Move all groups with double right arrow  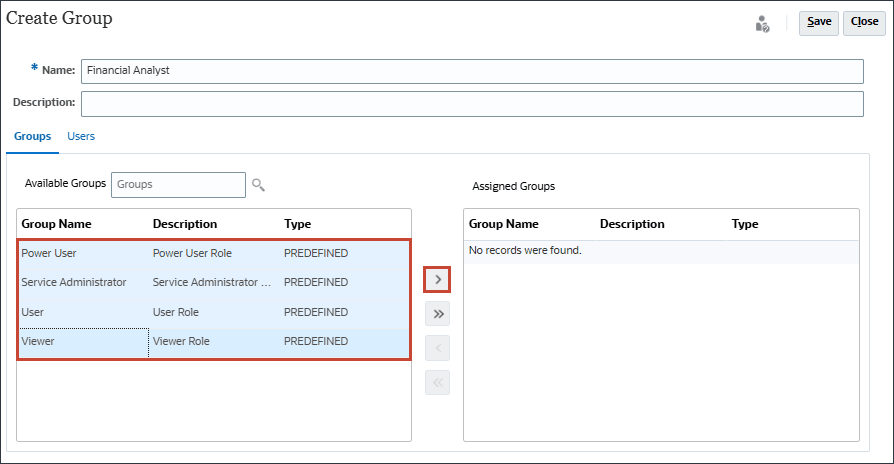[x=437, y=314]
